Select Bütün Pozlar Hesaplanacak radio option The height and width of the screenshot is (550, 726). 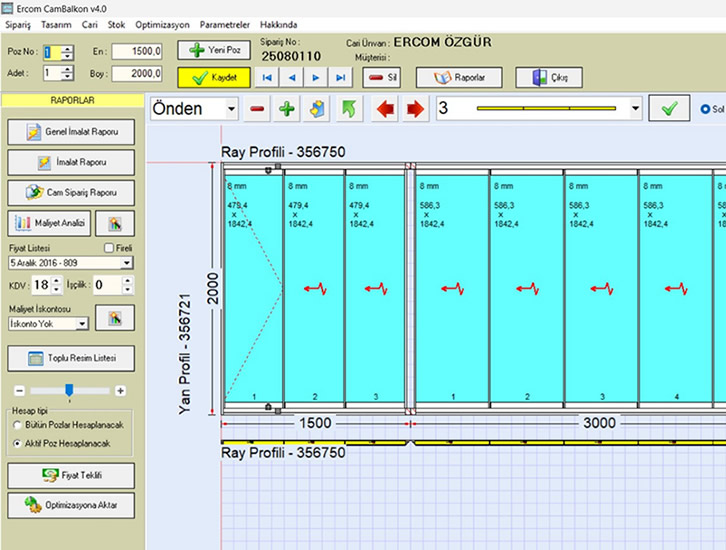[17, 425]
